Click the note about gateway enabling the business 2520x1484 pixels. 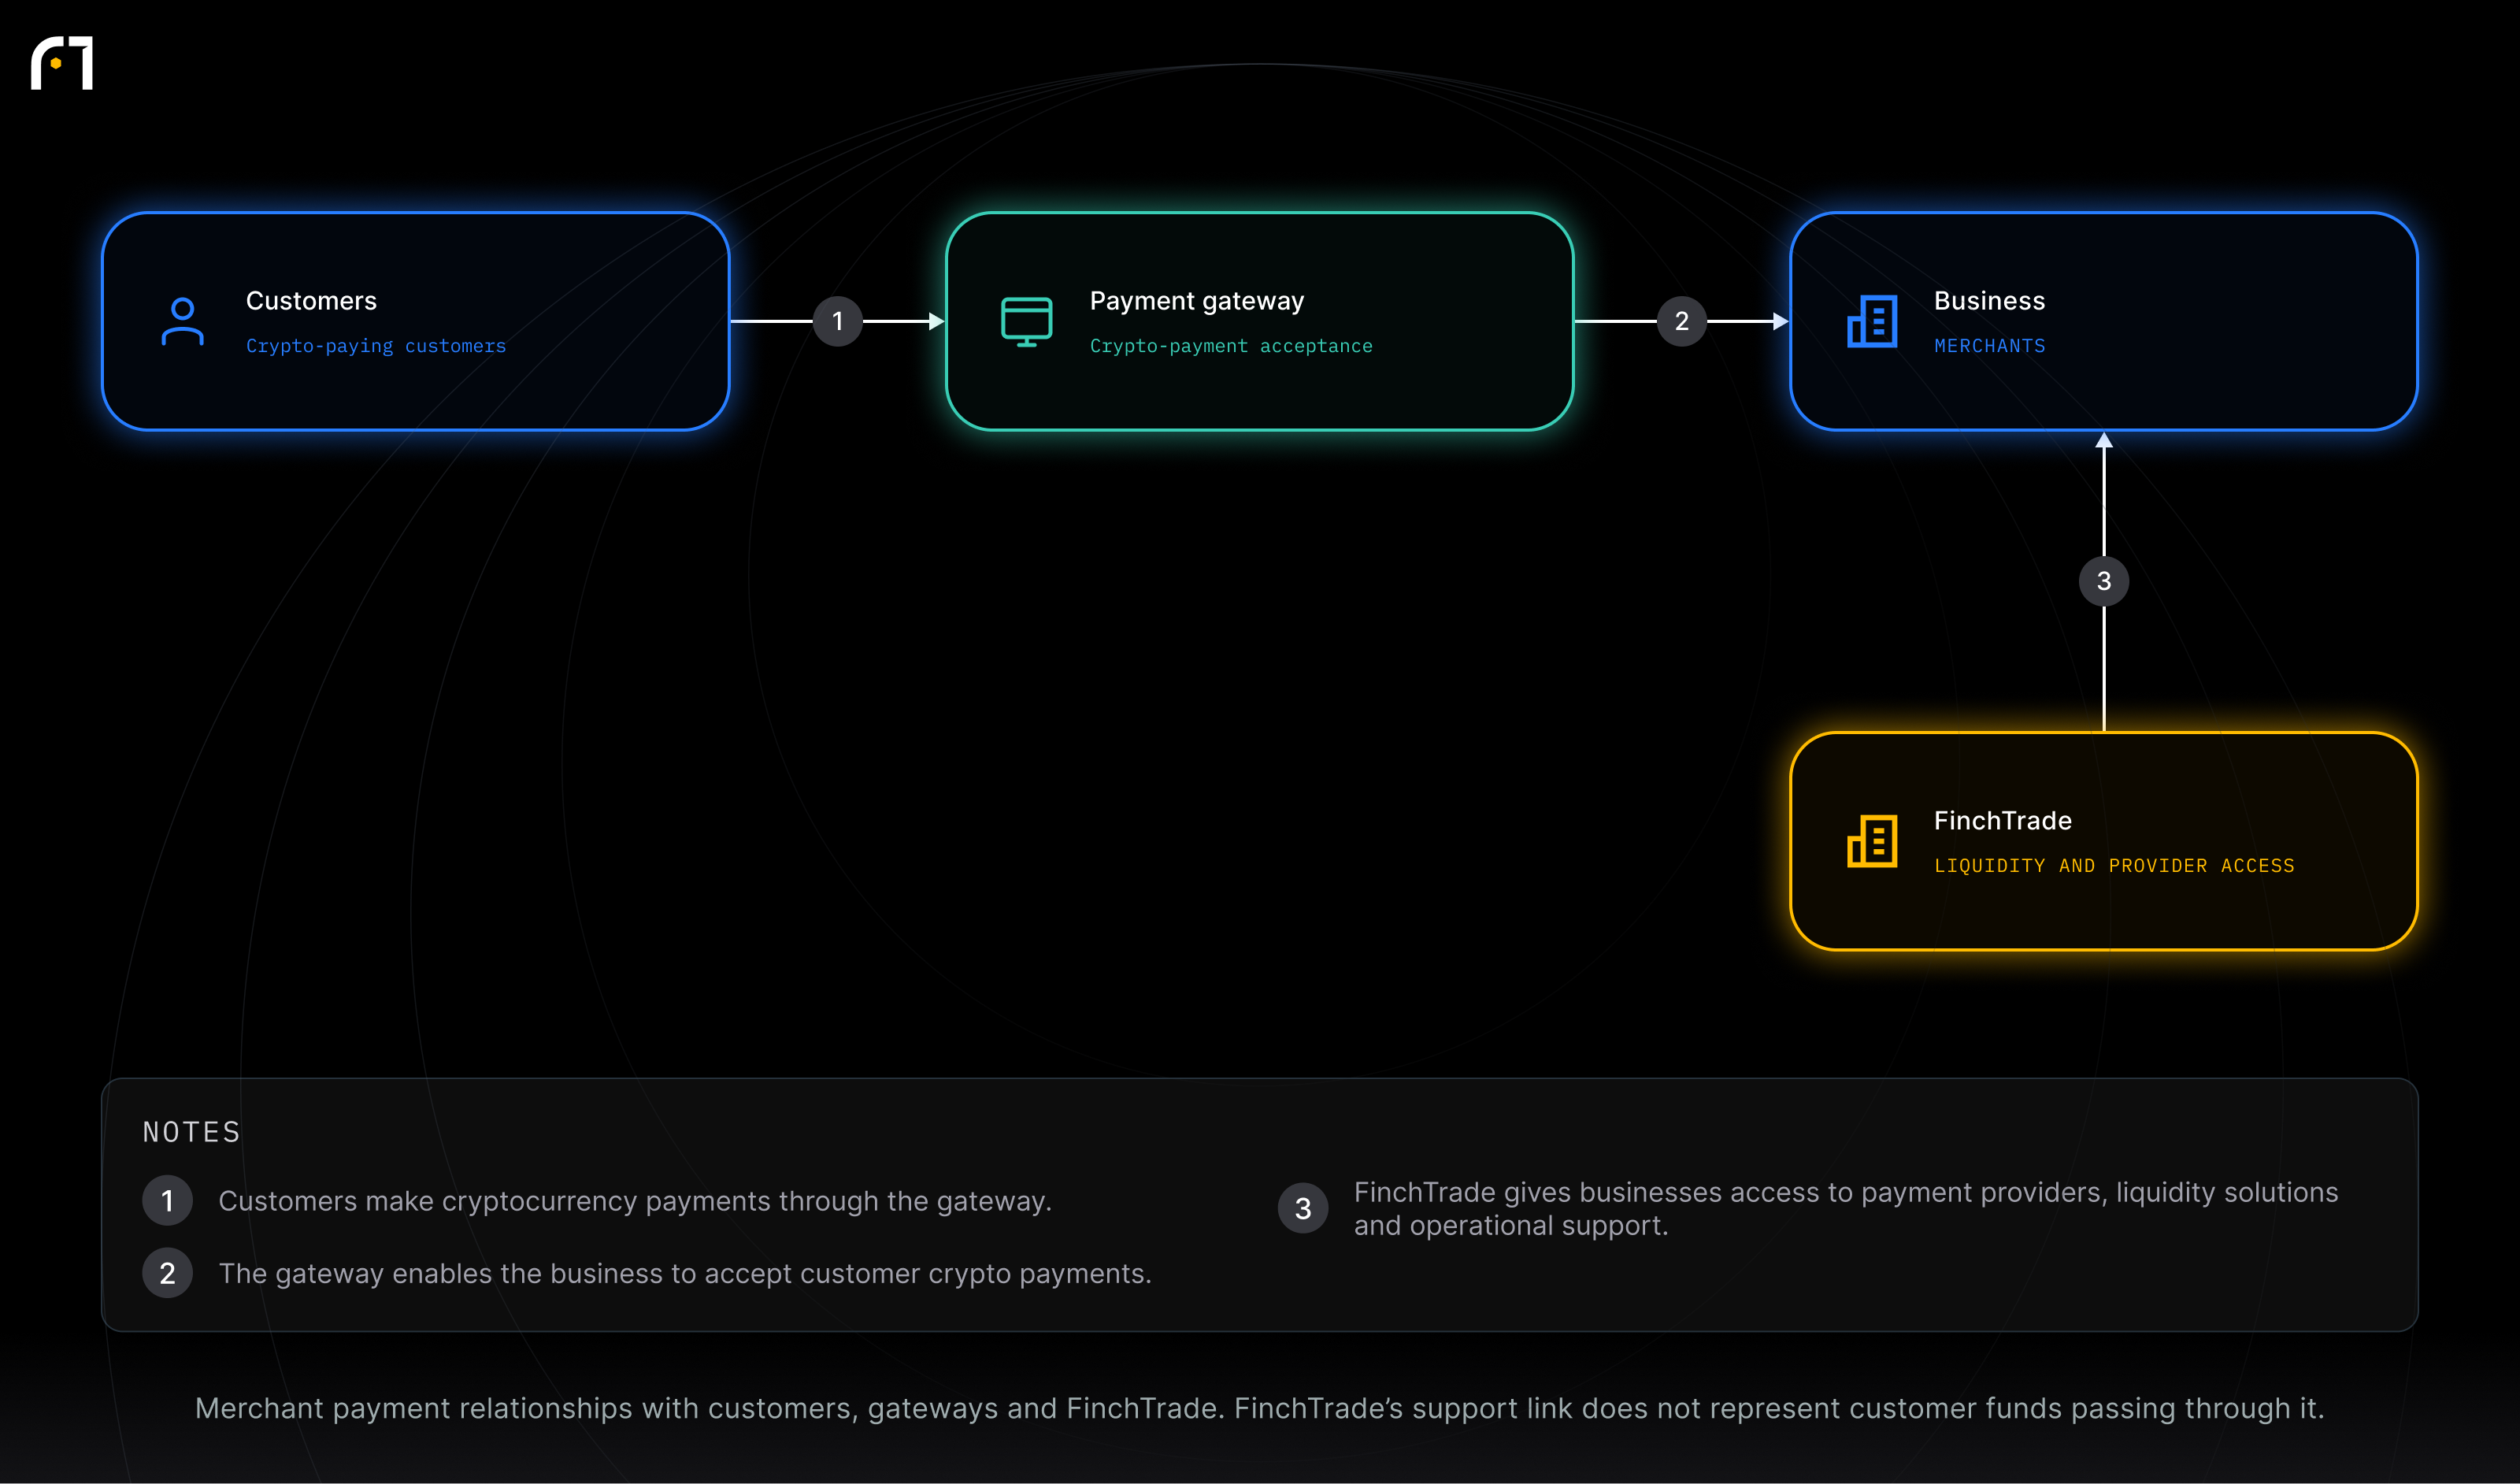(x=685, y=1274)
